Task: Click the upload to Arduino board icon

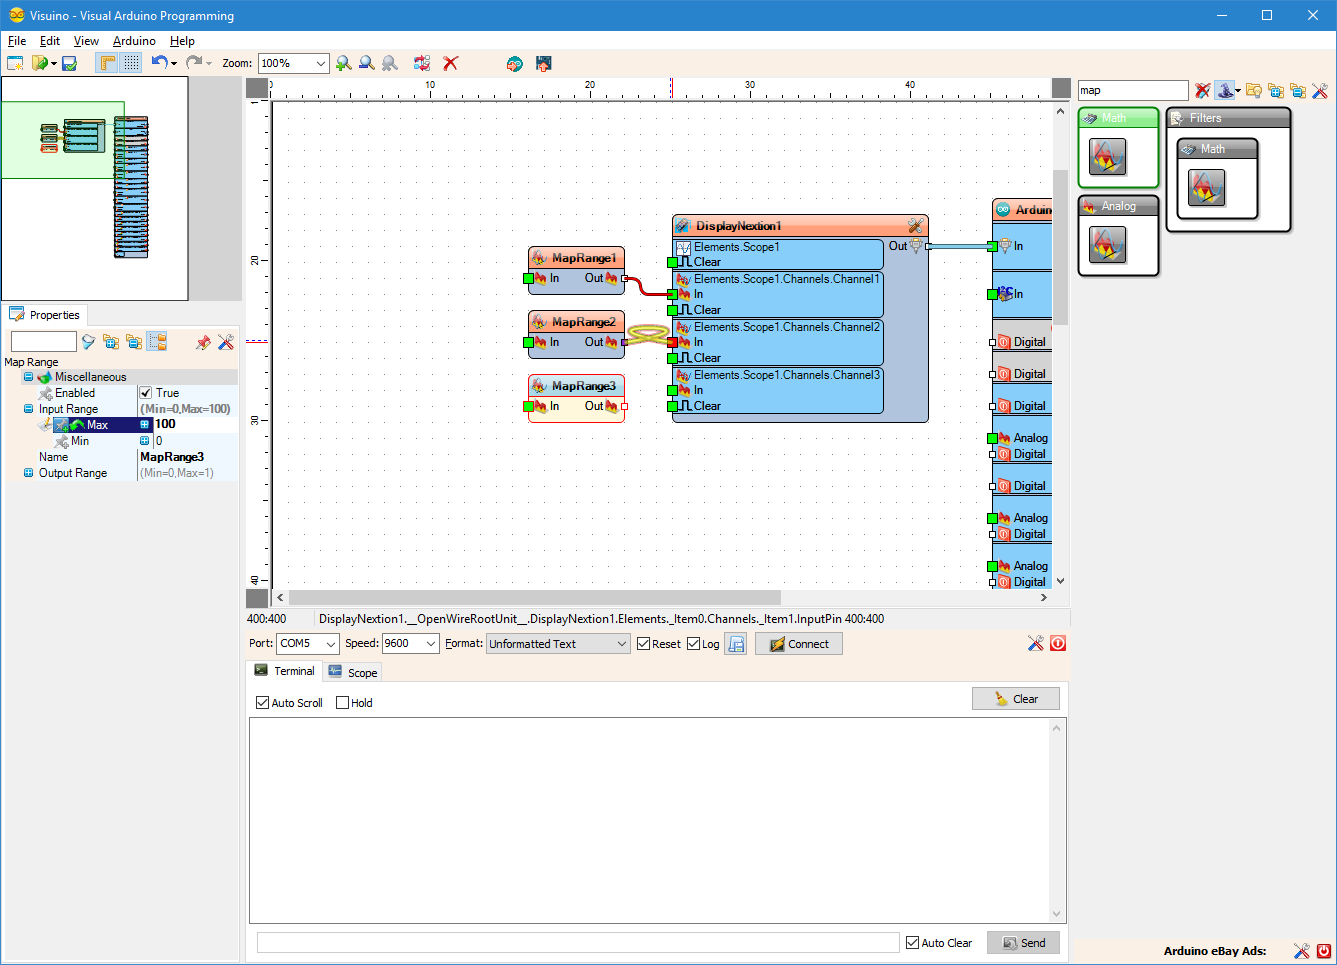Action: [x=543, y=63]
